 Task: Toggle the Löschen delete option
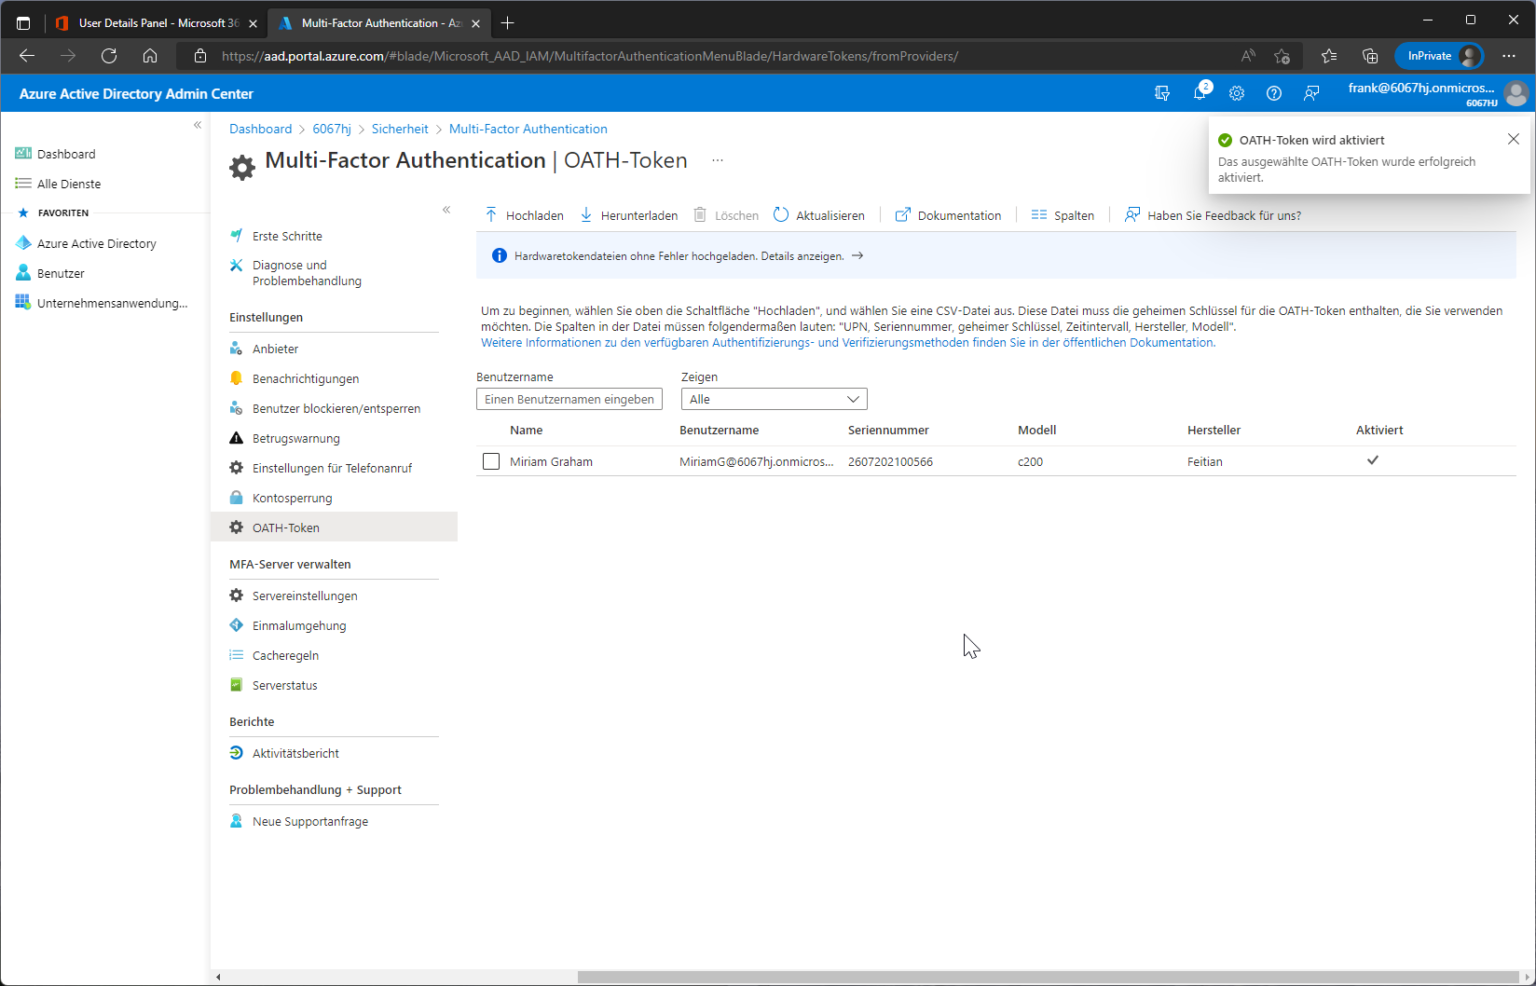[726, 215]
